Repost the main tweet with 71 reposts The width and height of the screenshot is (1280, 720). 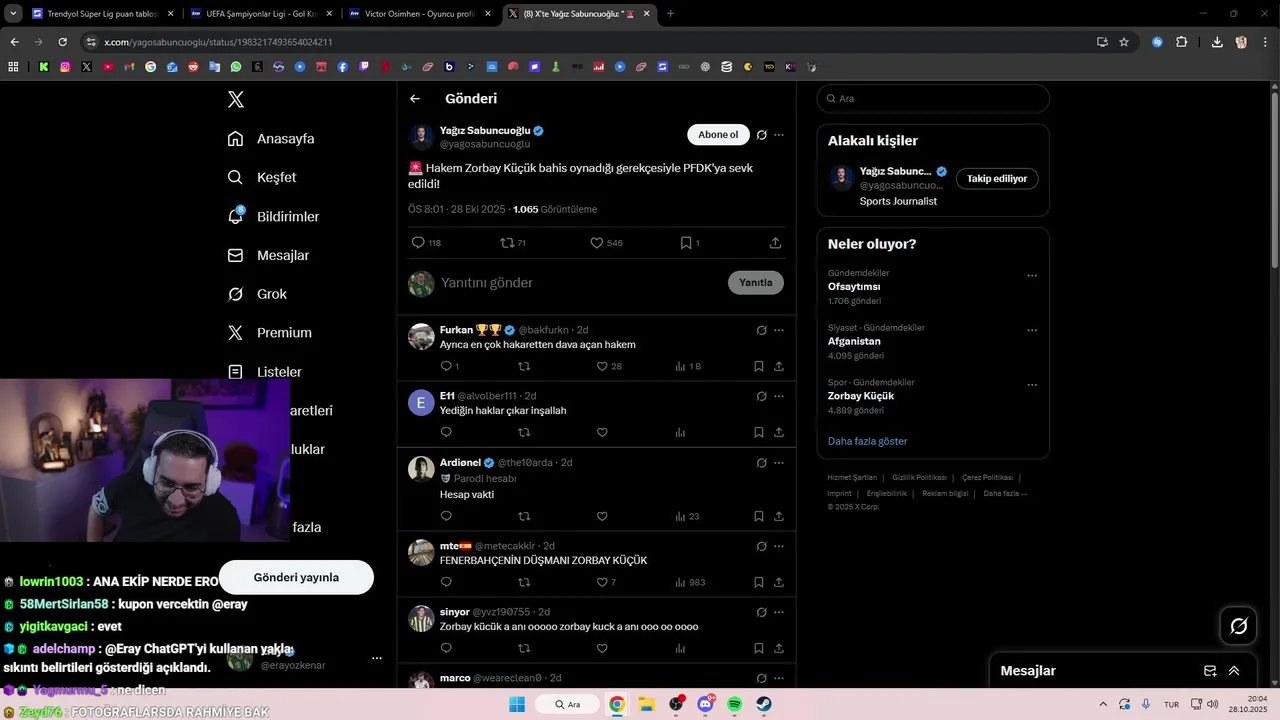click(x=507, y=243)
